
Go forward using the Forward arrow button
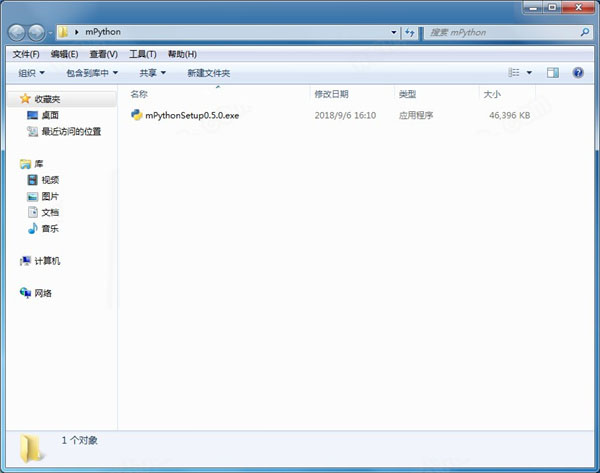(37, 33)
